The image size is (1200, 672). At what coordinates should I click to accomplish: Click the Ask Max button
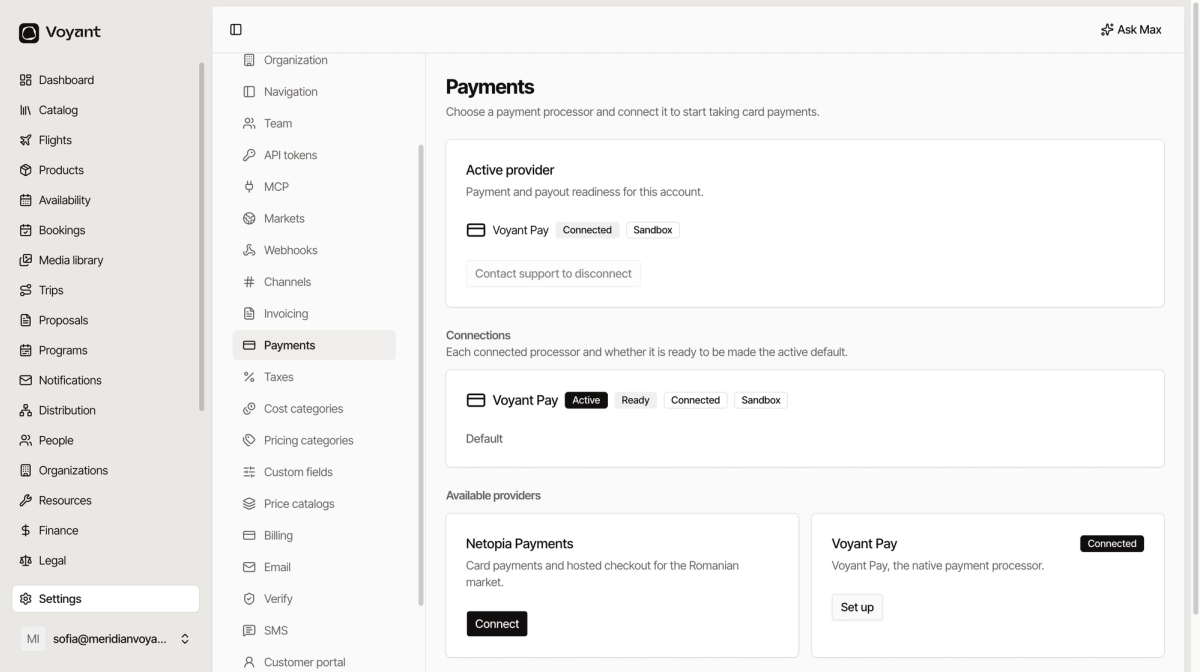point(1131,30)
